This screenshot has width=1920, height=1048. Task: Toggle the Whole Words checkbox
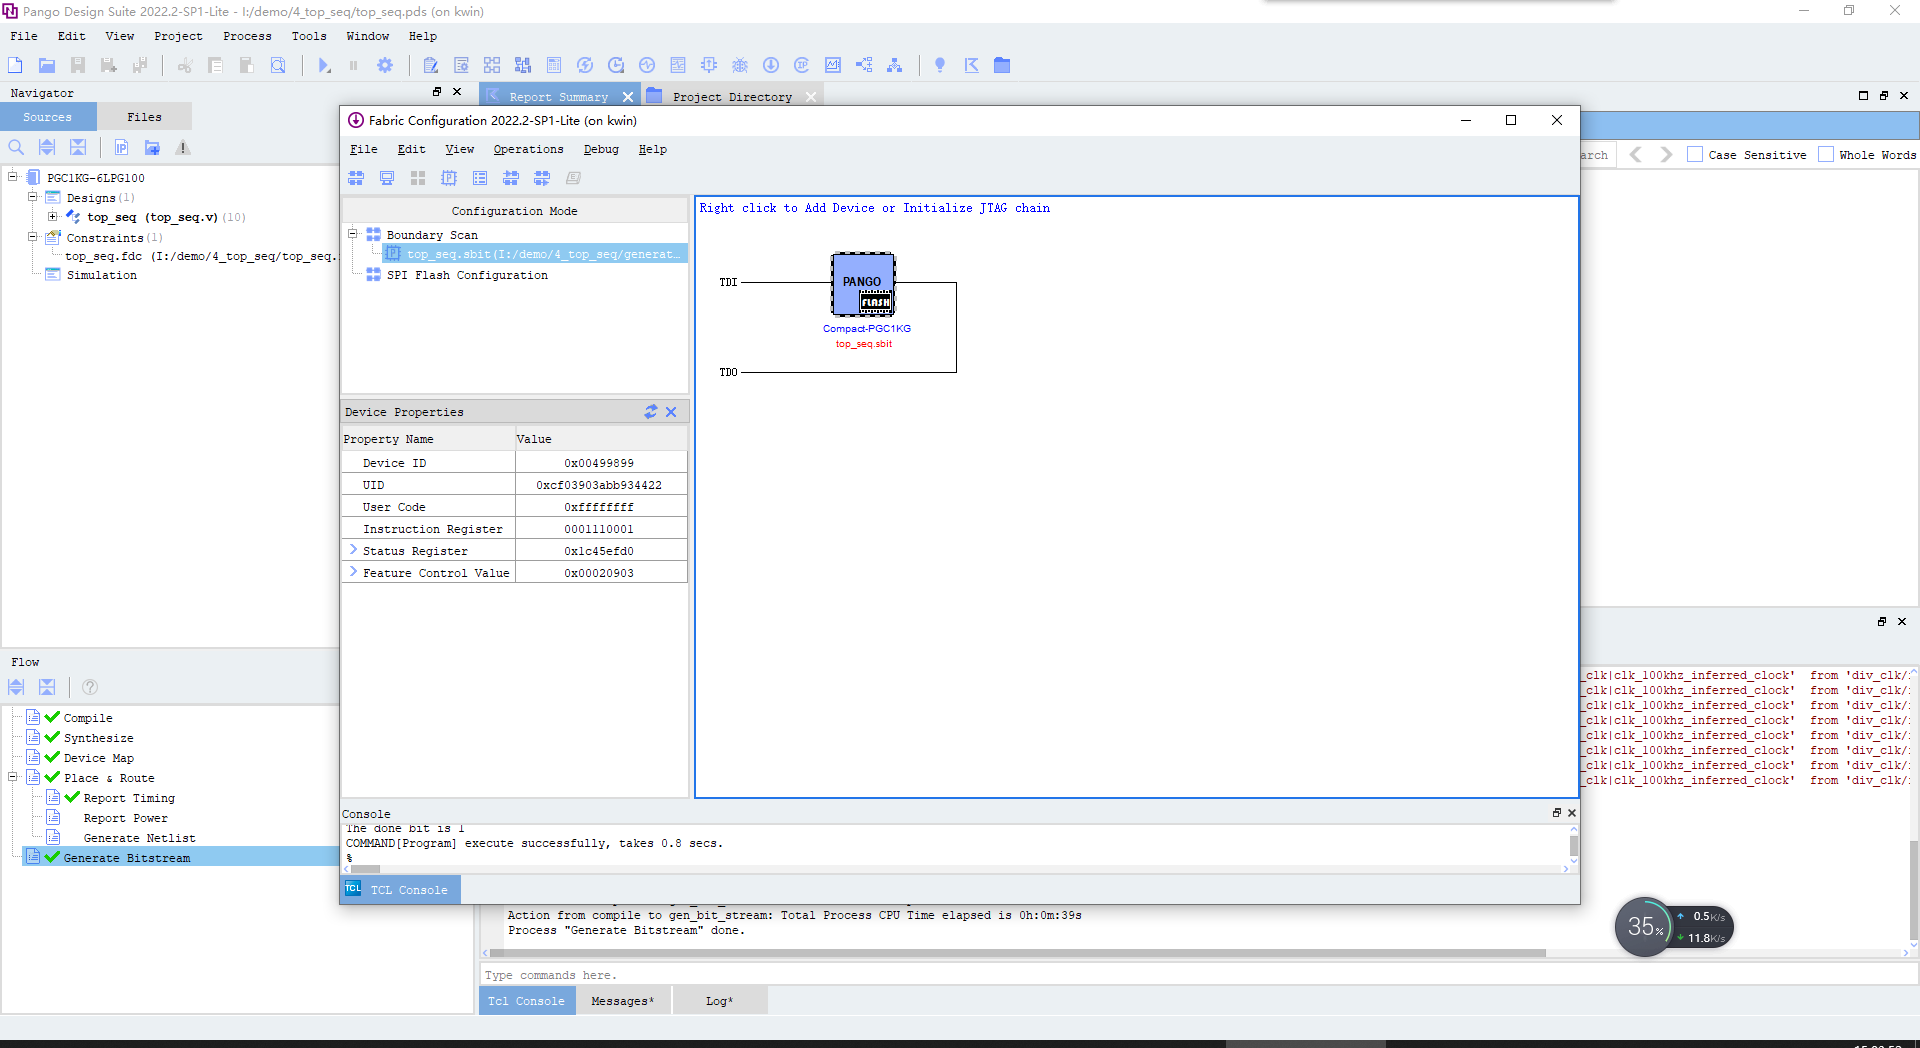(1826, 154)
